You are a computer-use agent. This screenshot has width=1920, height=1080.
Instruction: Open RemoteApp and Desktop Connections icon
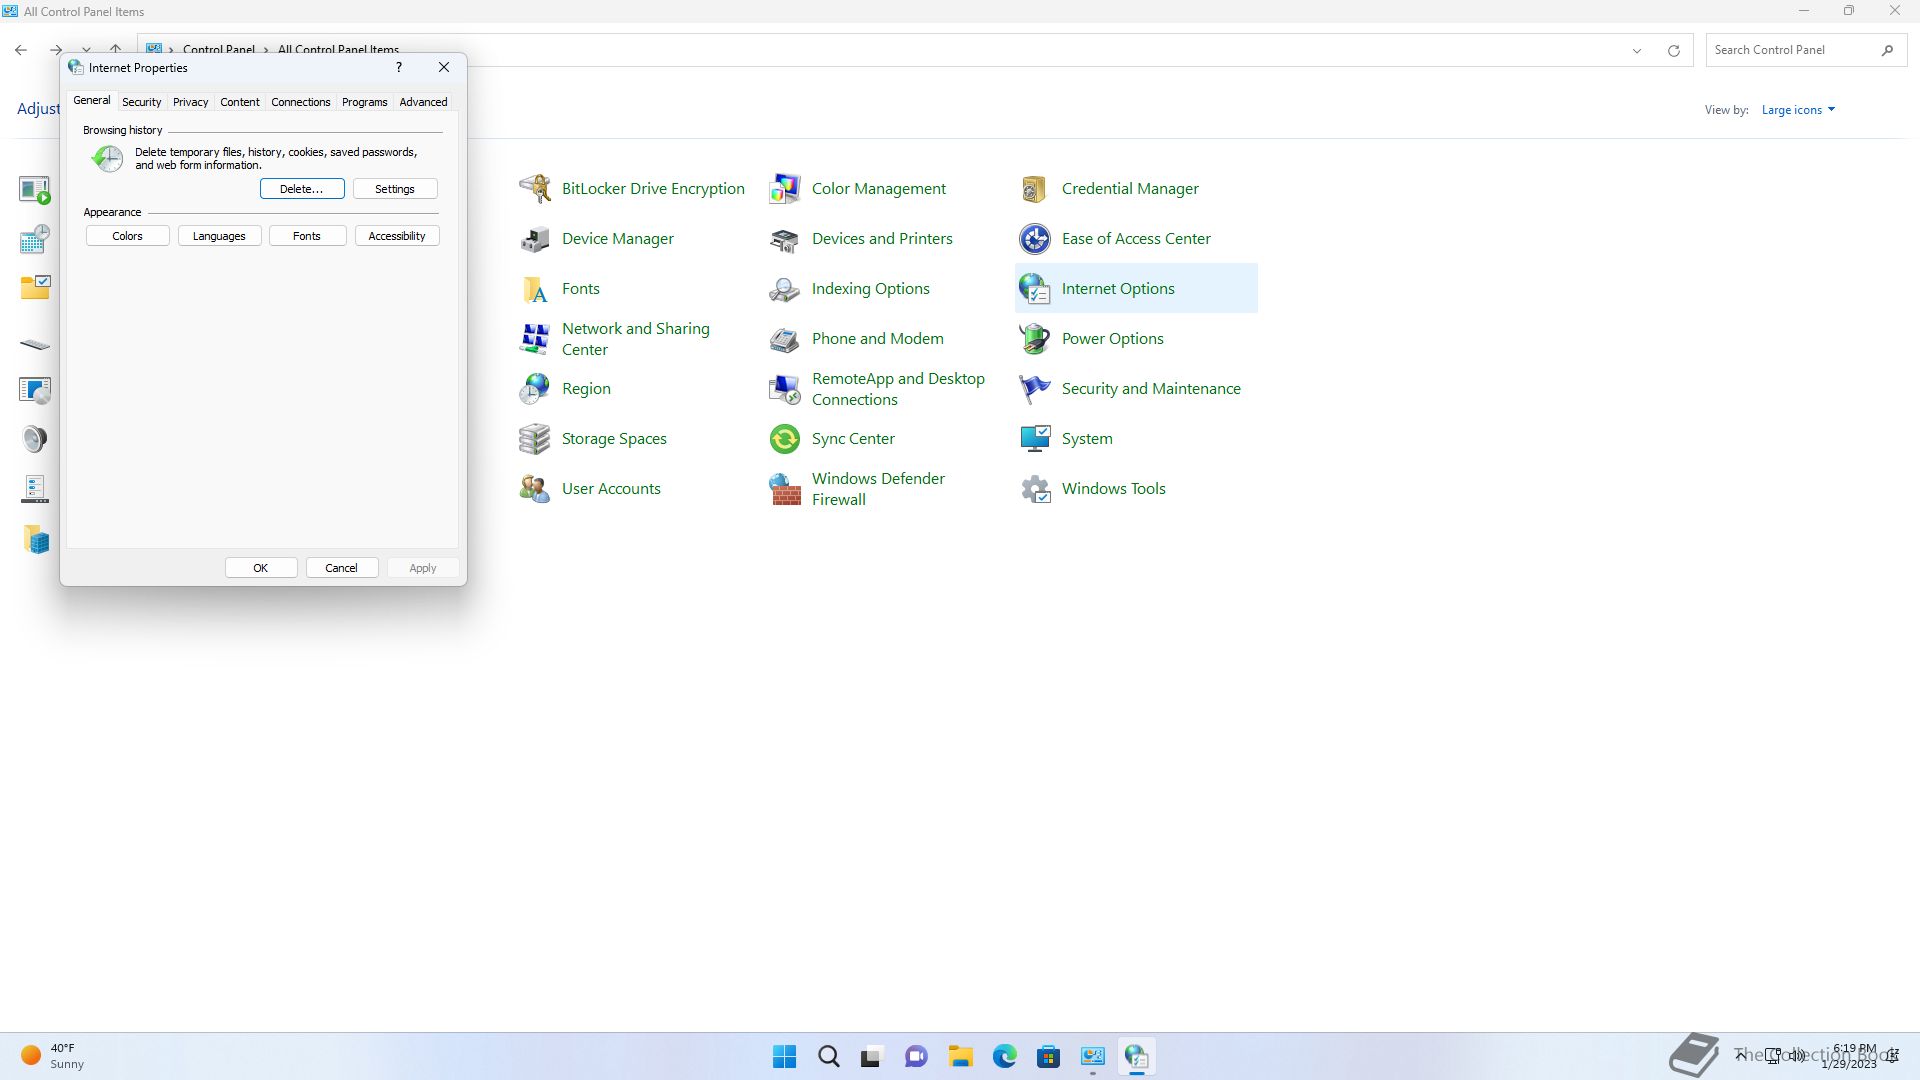pos(785,388)
